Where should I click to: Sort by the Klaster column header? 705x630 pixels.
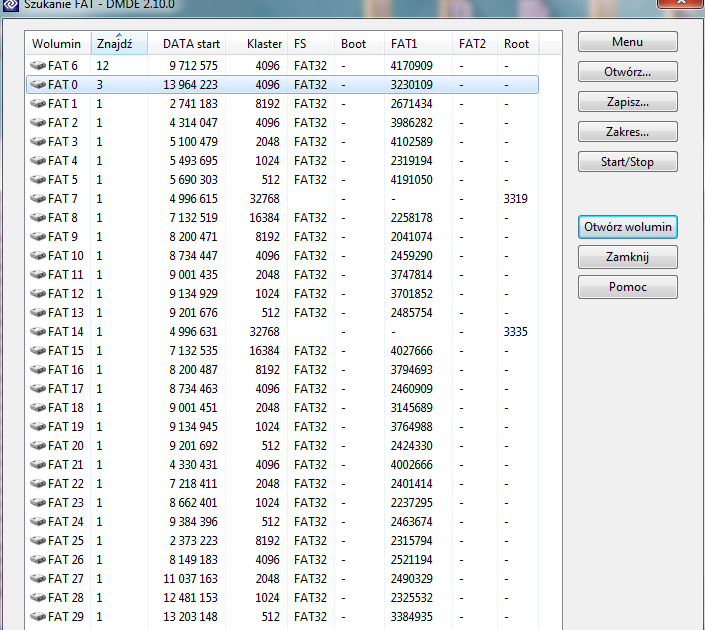point(257,44)
